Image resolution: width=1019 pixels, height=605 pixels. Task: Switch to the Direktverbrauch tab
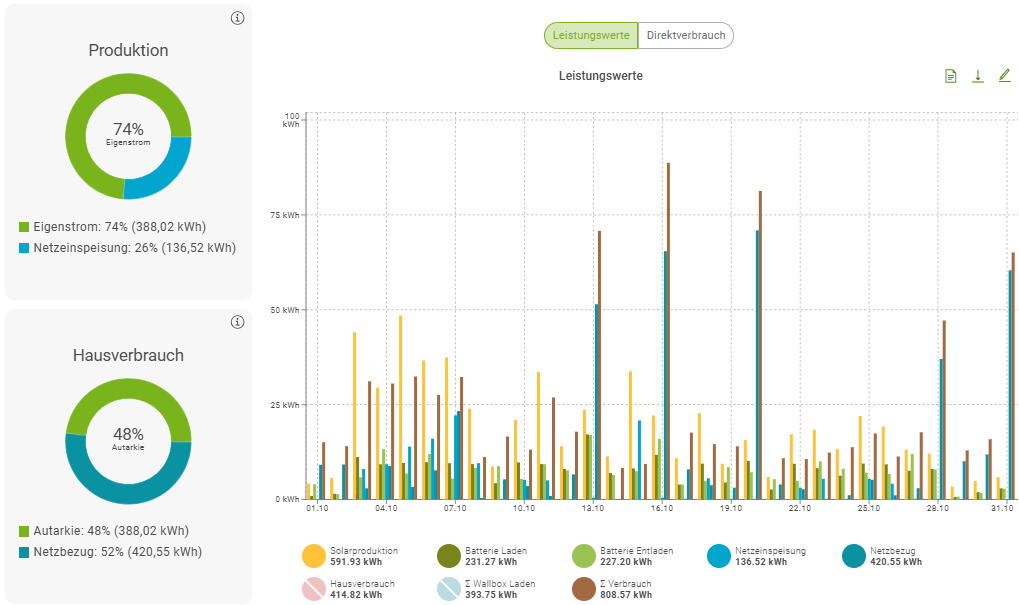pyautogui.click(x=685, y=36)
